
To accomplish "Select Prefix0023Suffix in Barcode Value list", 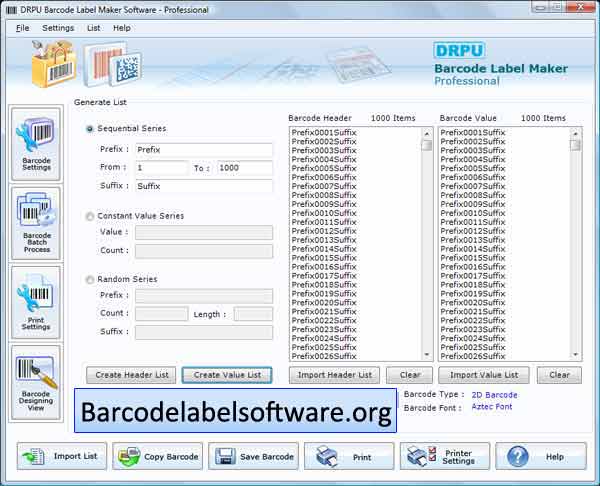I will (473, 329).
